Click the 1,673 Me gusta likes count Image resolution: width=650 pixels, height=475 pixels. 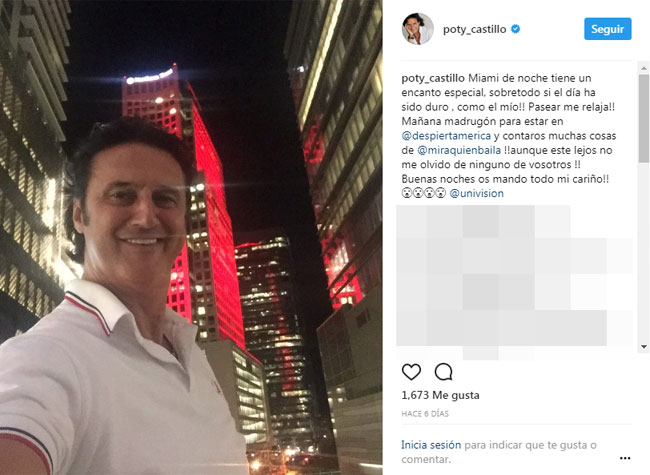(x=440, y=395)
